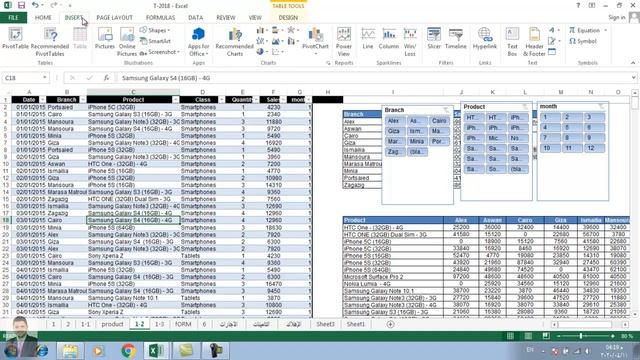This screenshot has width=640, height=360.
Task: Switch to the FORMULAS tab
Action: [x=160, y=18]
